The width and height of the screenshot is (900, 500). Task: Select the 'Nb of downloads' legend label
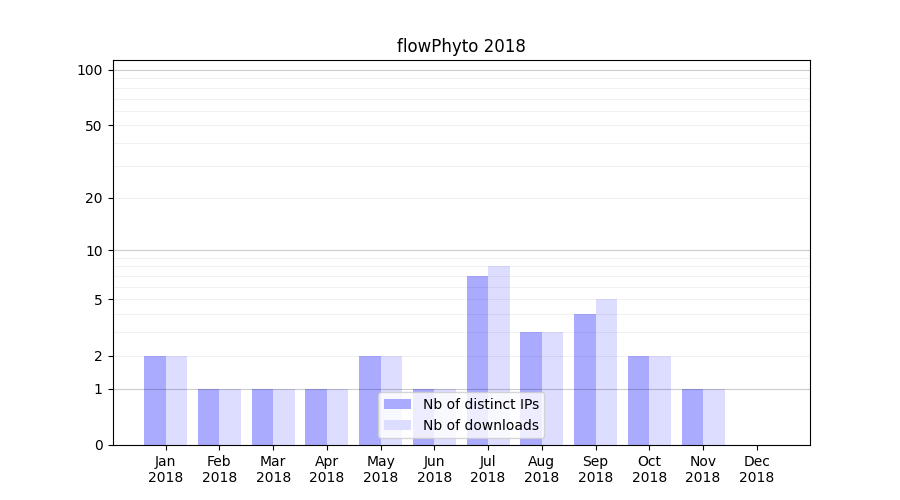(480, 425)
